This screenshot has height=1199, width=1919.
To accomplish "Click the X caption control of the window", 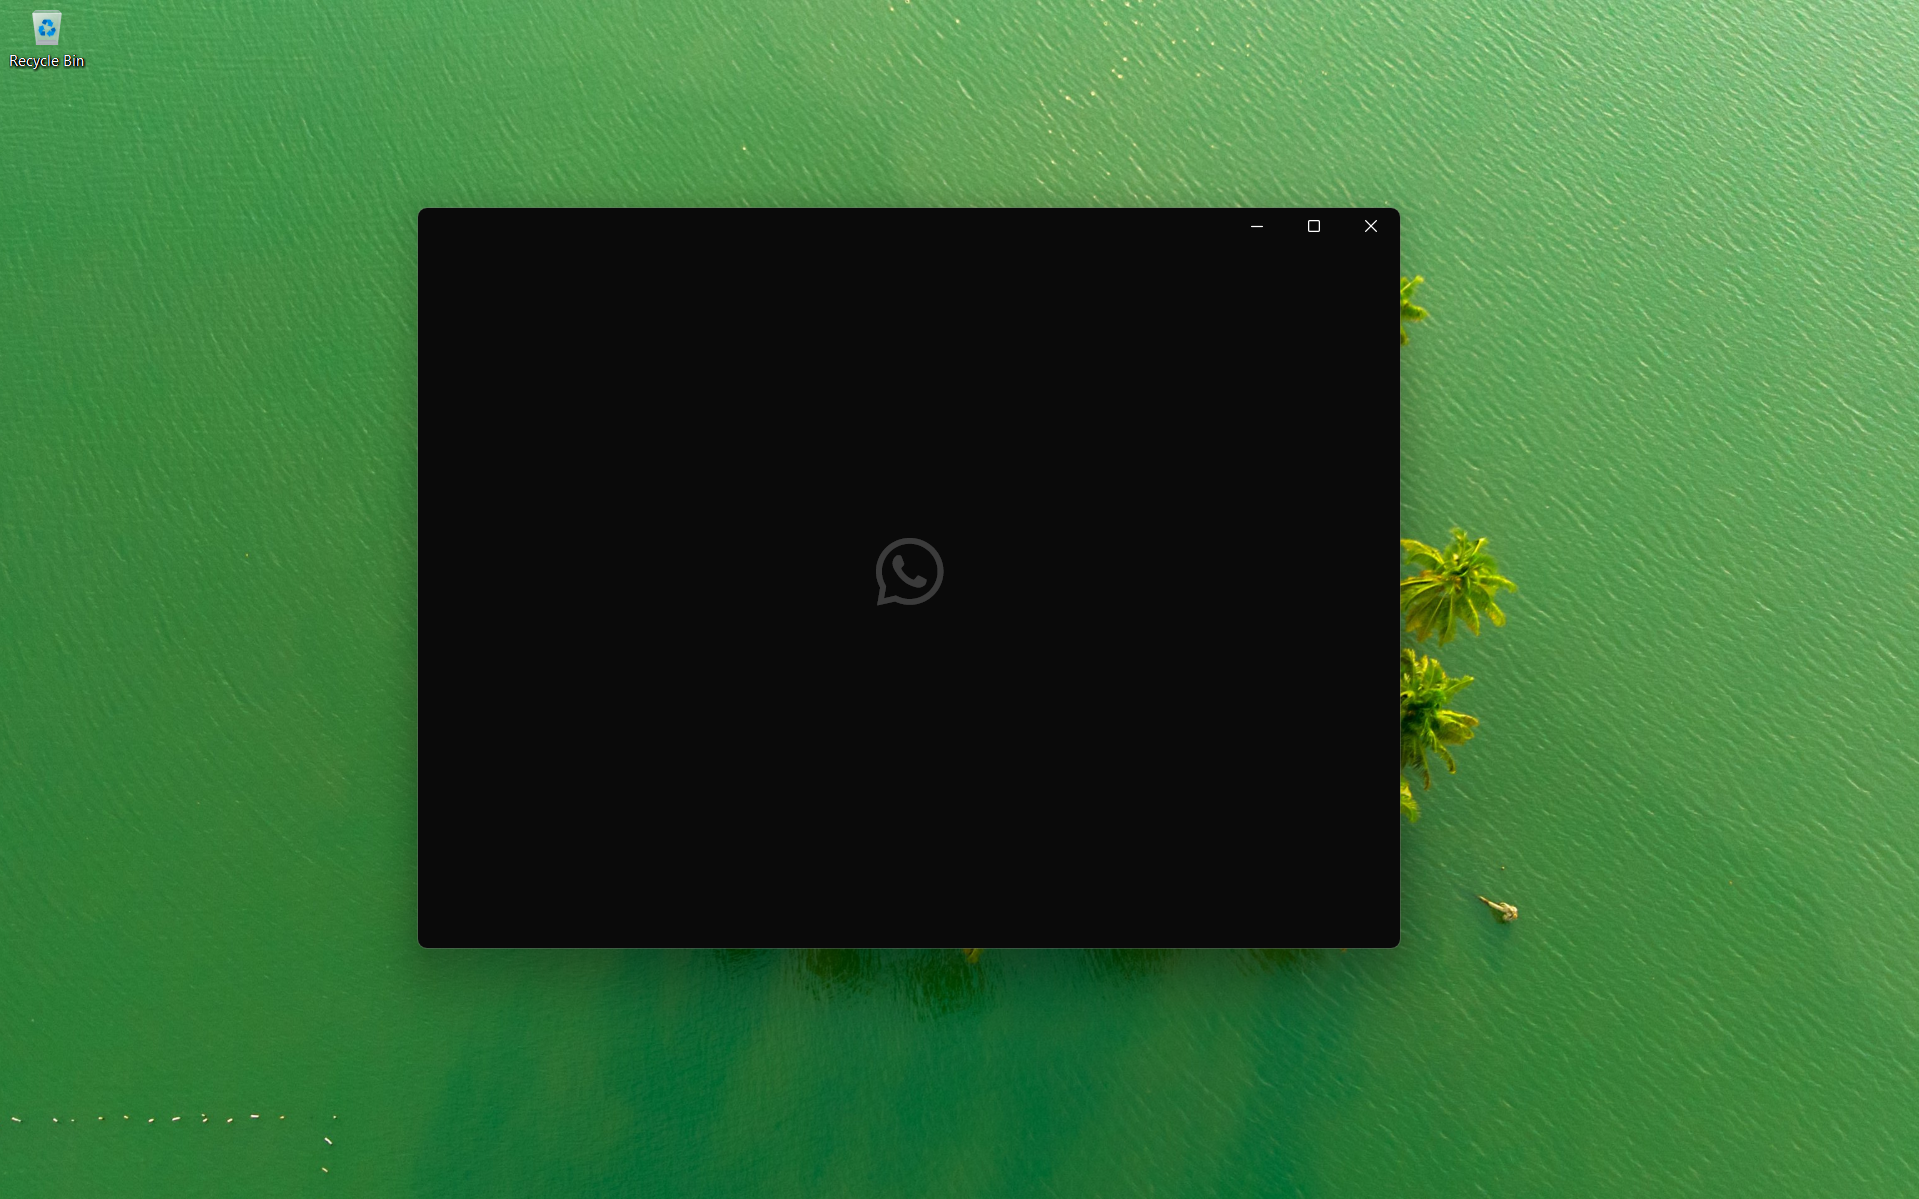I will [1370, 226].
